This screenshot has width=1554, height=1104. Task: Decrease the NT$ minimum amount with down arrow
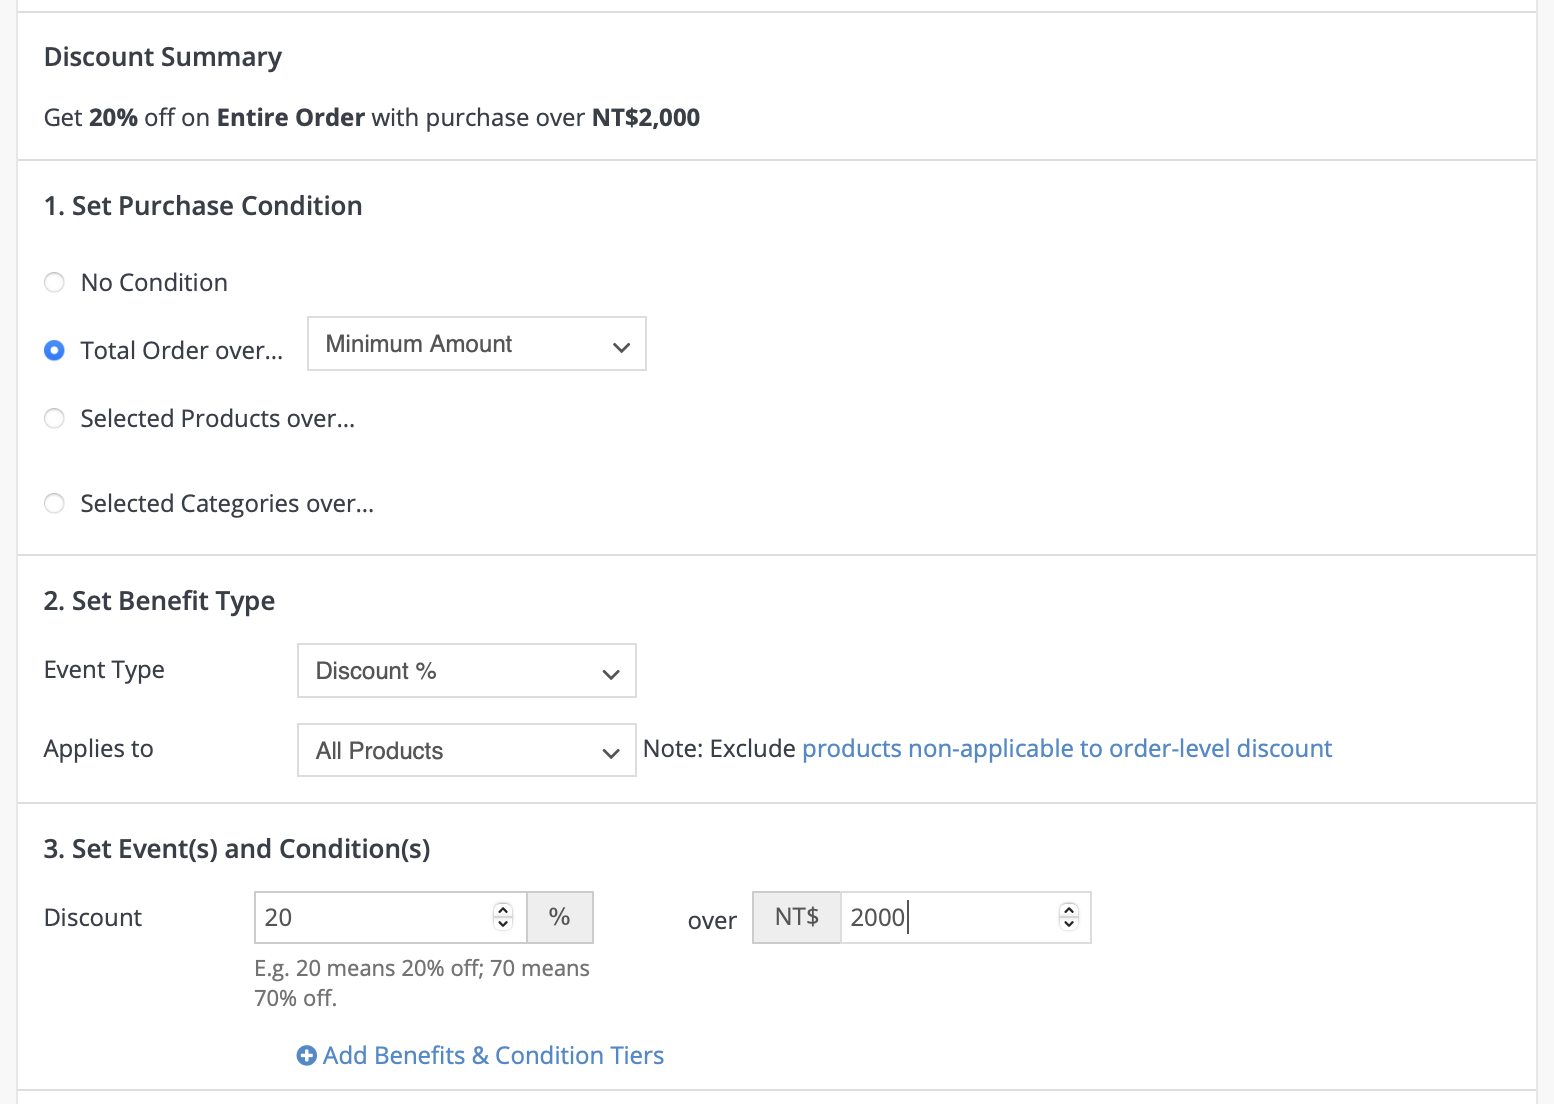pyautogui.click(x=1069, y=924)
